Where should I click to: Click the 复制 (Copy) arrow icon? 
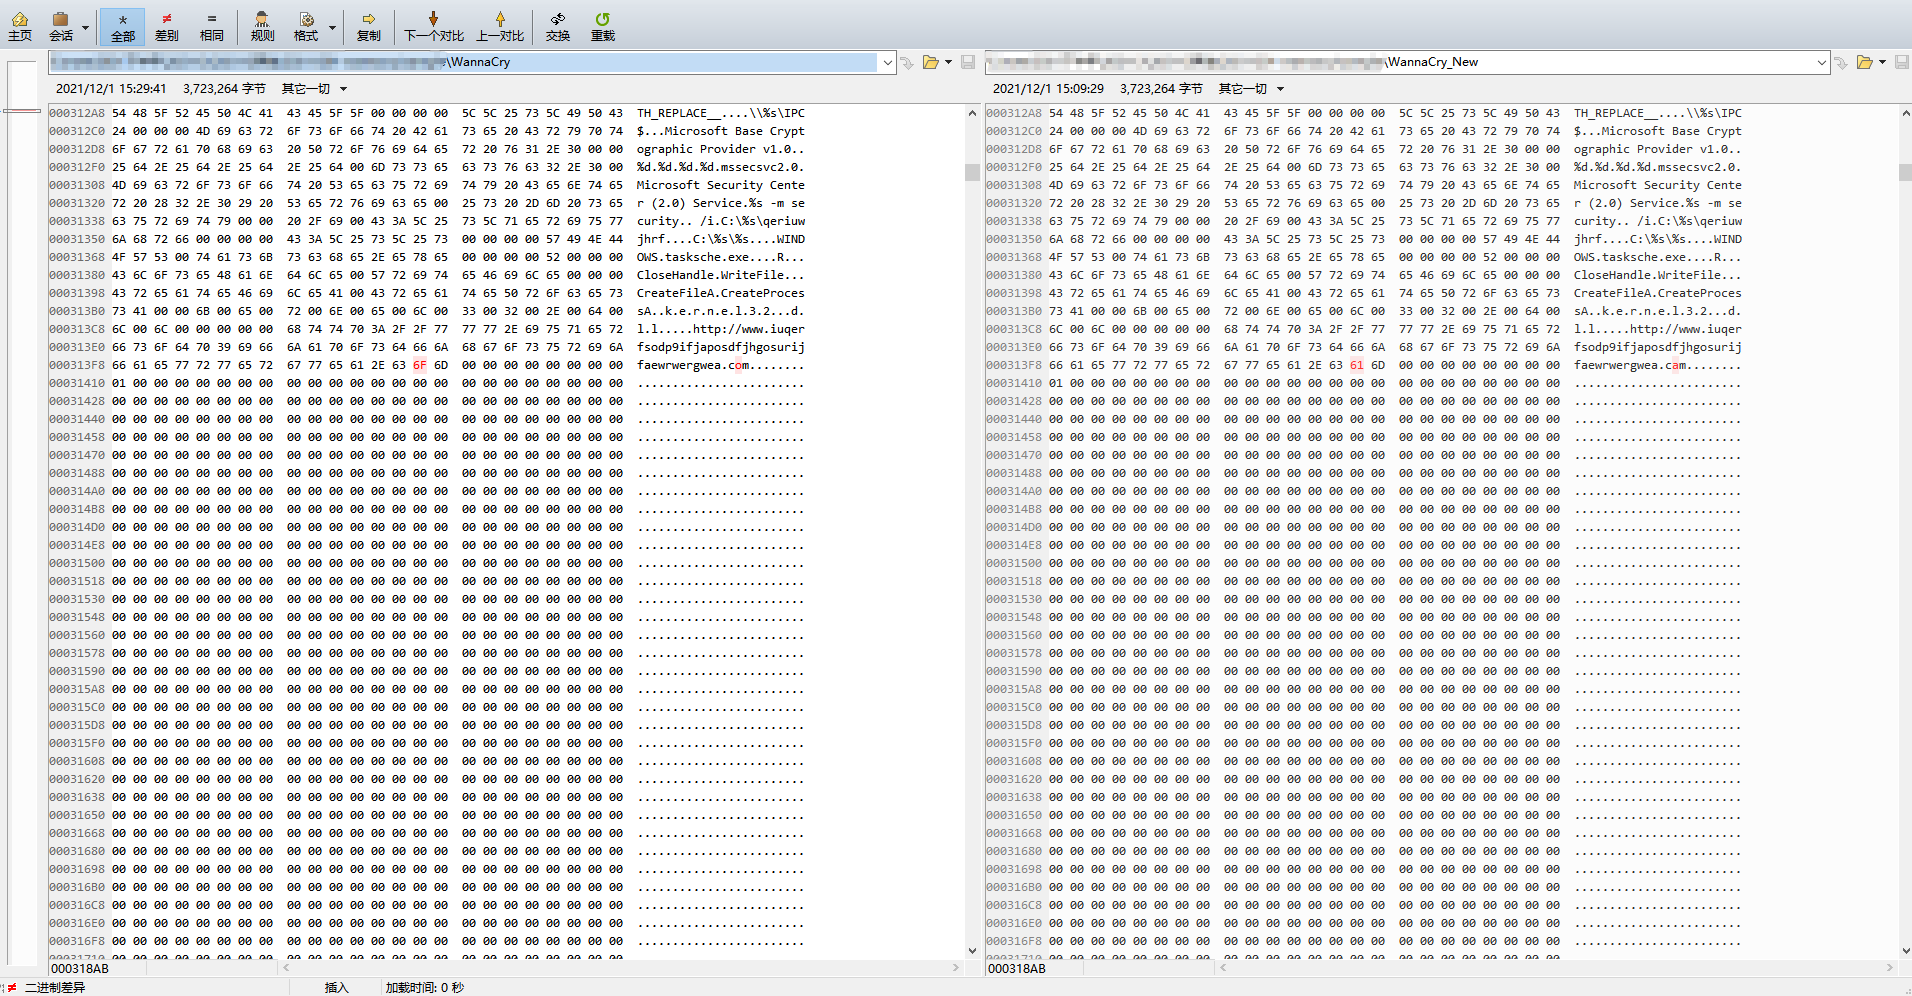368,26
